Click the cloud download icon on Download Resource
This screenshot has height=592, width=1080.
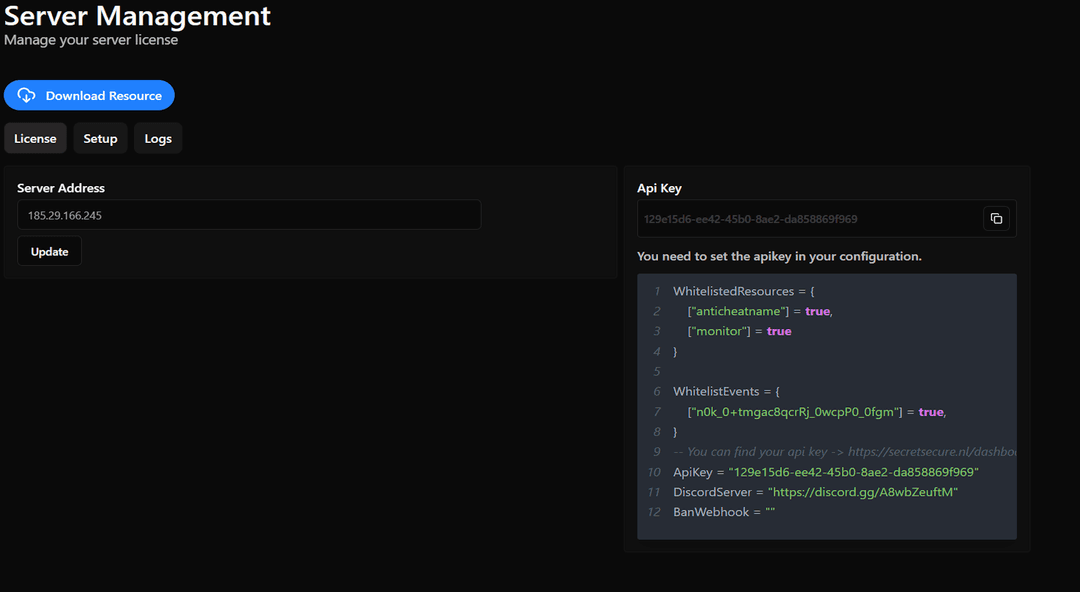click(x=25, y=95)
